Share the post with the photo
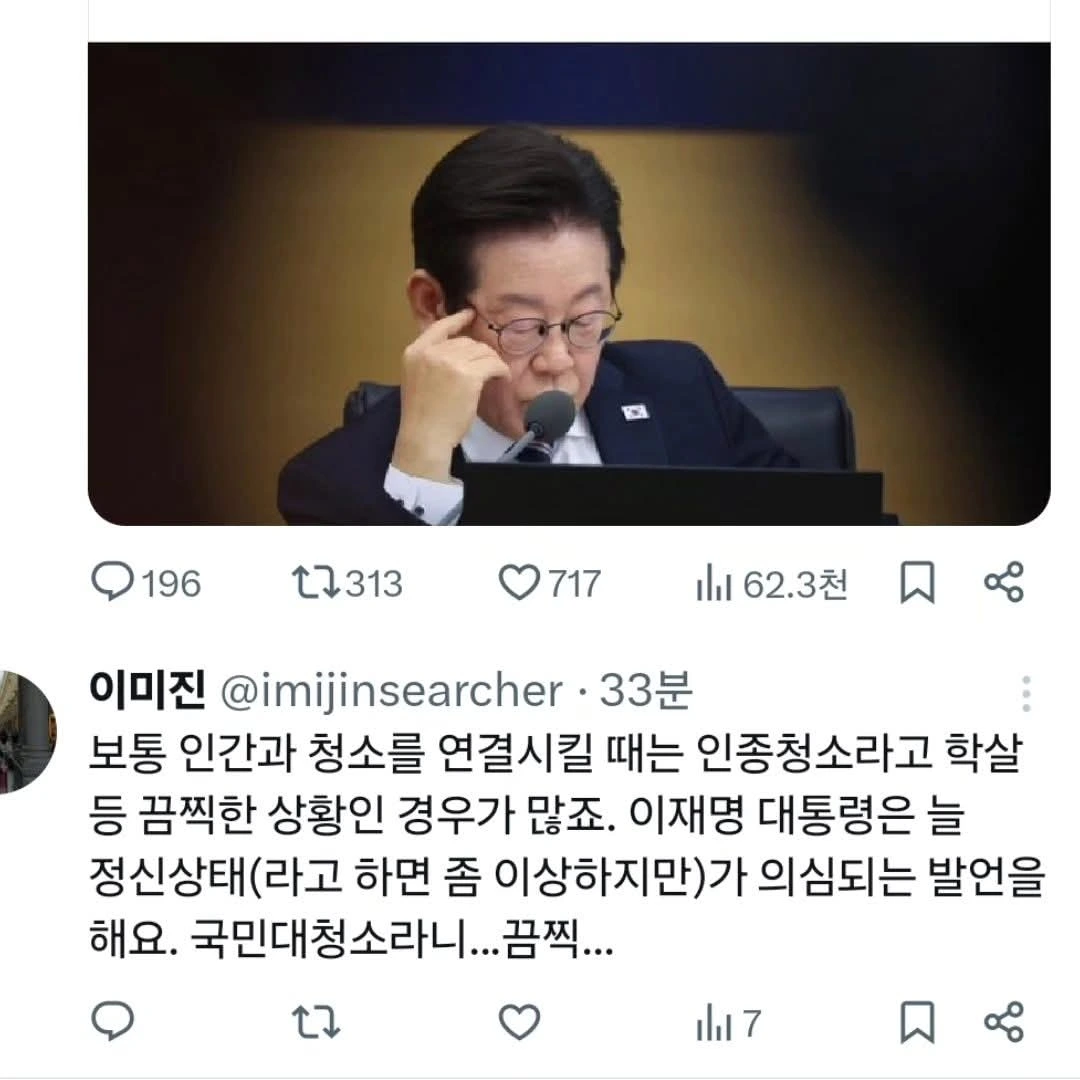 click(x=1004, y=583)
